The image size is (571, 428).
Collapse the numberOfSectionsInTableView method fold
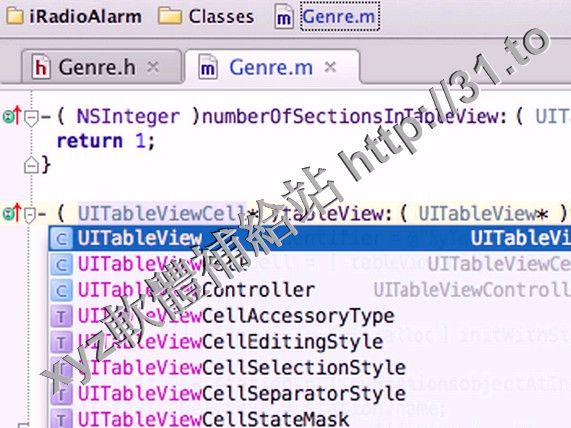pos(31,118)
